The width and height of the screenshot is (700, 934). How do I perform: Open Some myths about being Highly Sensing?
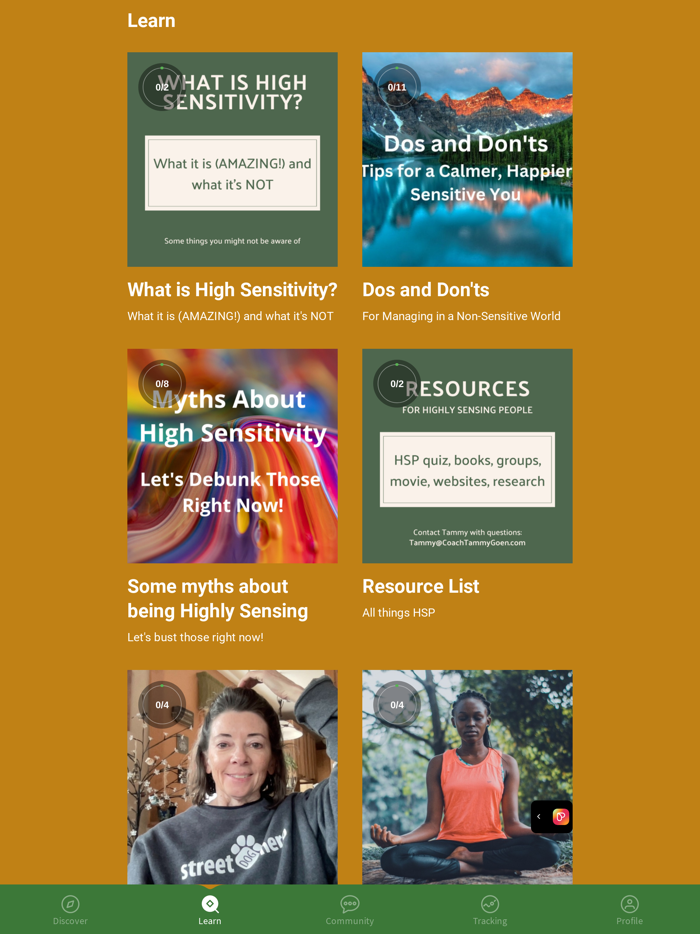pos(218,599)
